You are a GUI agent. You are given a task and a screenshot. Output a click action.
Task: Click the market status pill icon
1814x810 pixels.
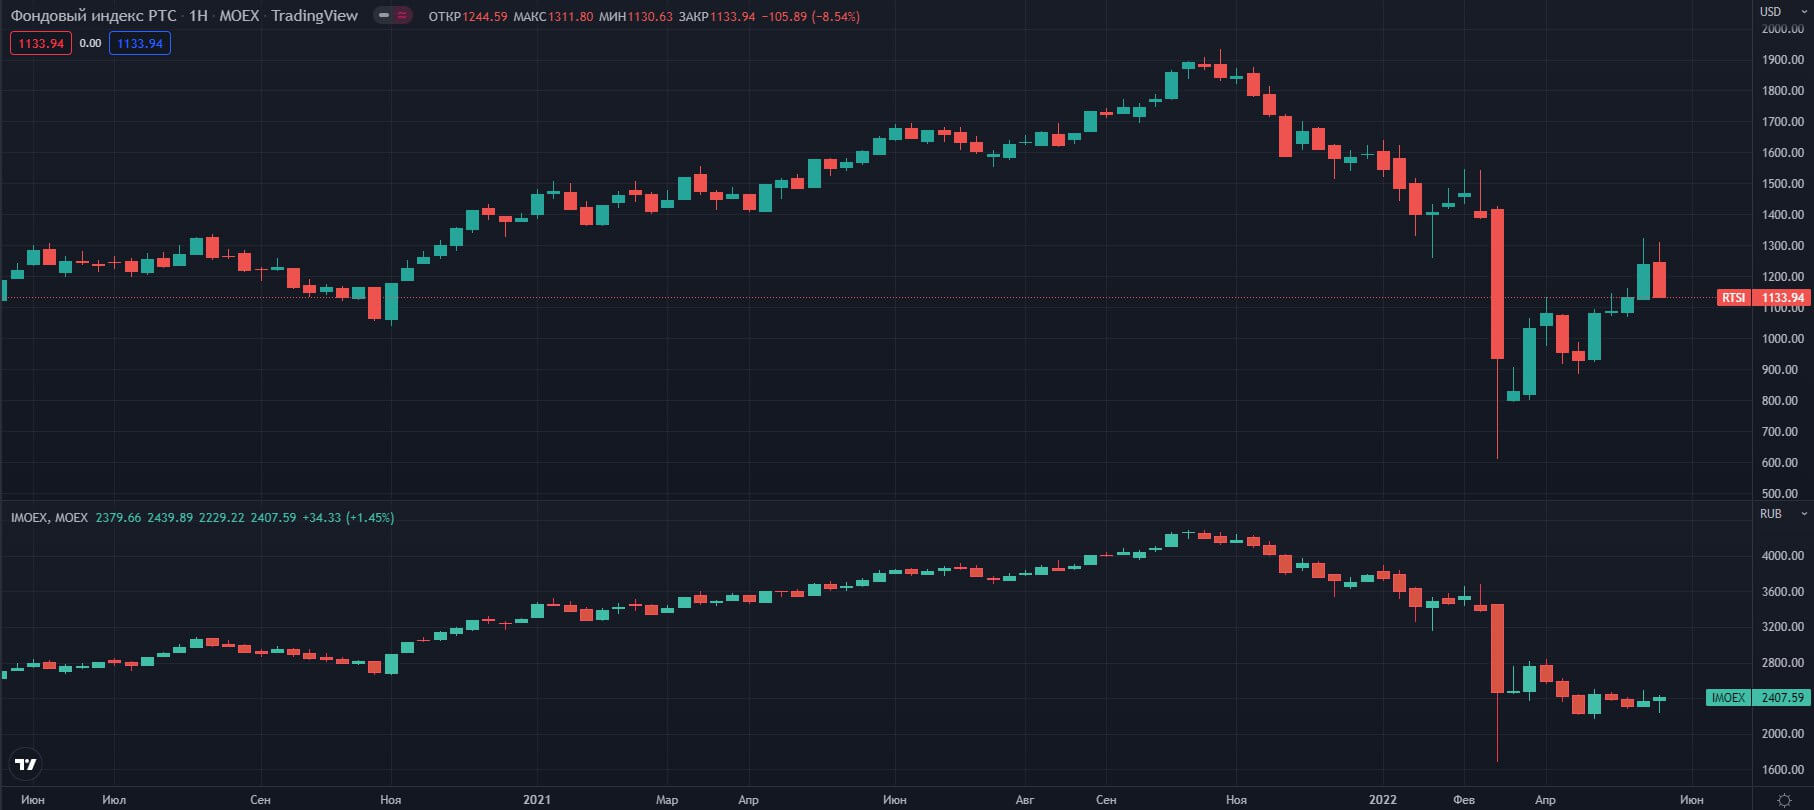click(393, 16)
